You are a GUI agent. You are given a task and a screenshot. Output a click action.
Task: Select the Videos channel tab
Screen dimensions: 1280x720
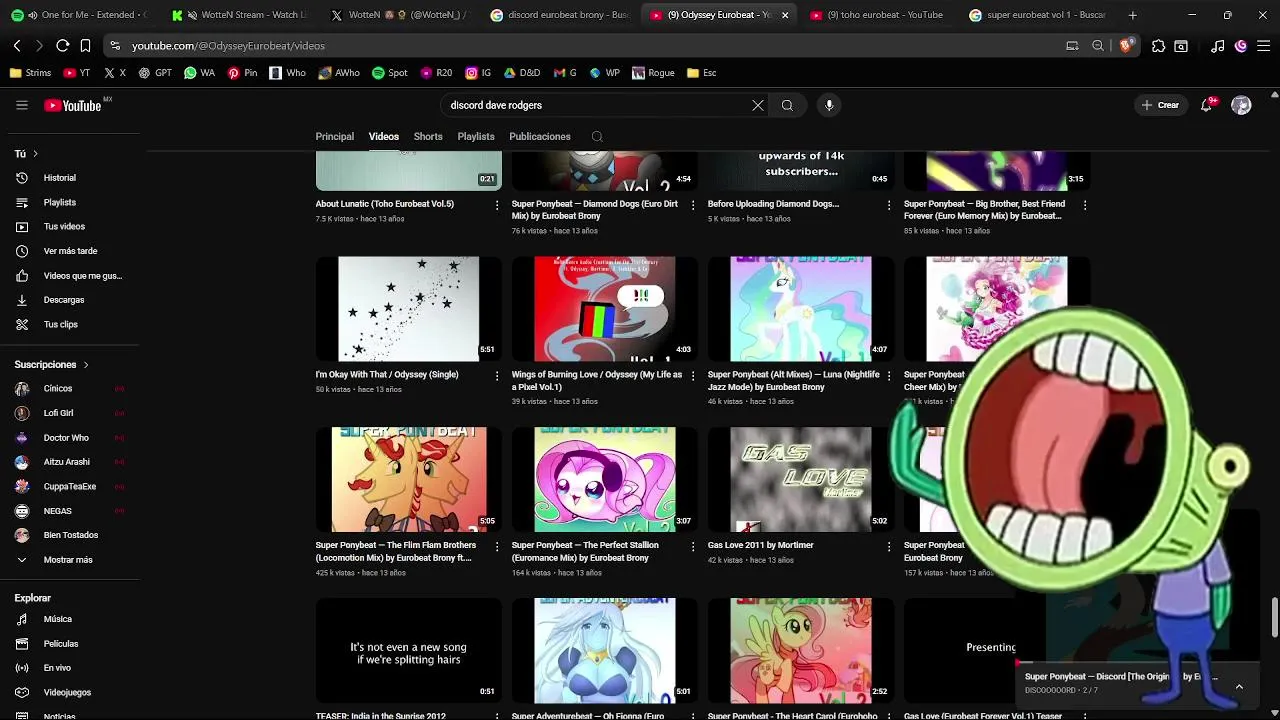pyautogui.click(x=384, y=136)
